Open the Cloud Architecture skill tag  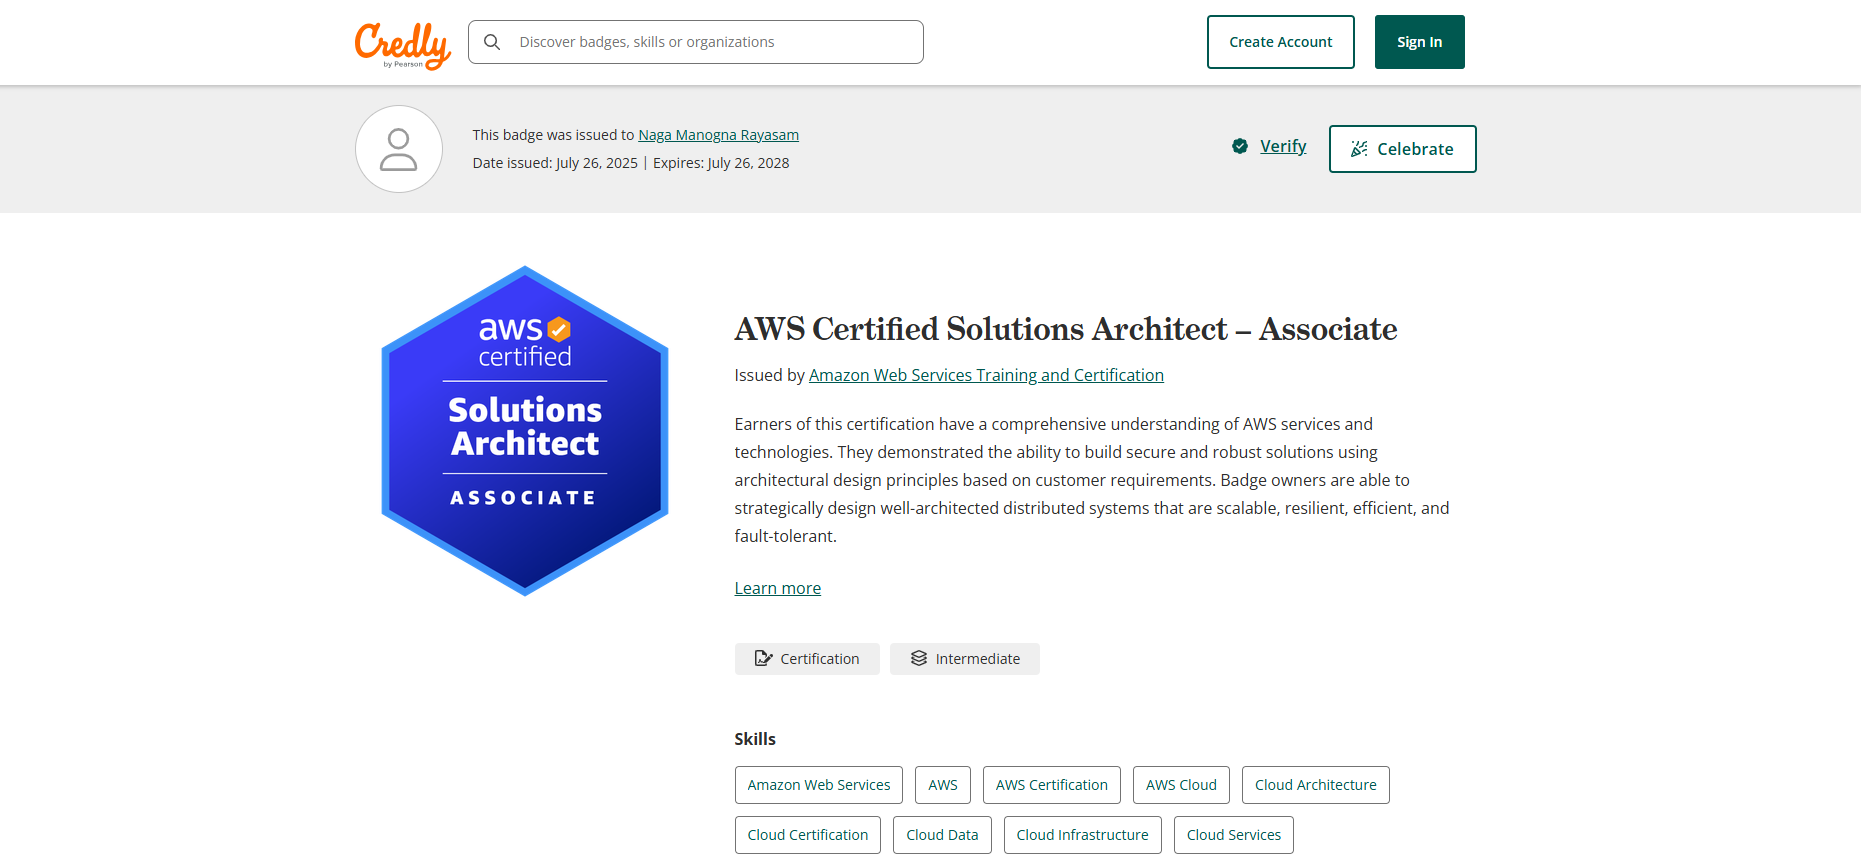click(1316, 785)
